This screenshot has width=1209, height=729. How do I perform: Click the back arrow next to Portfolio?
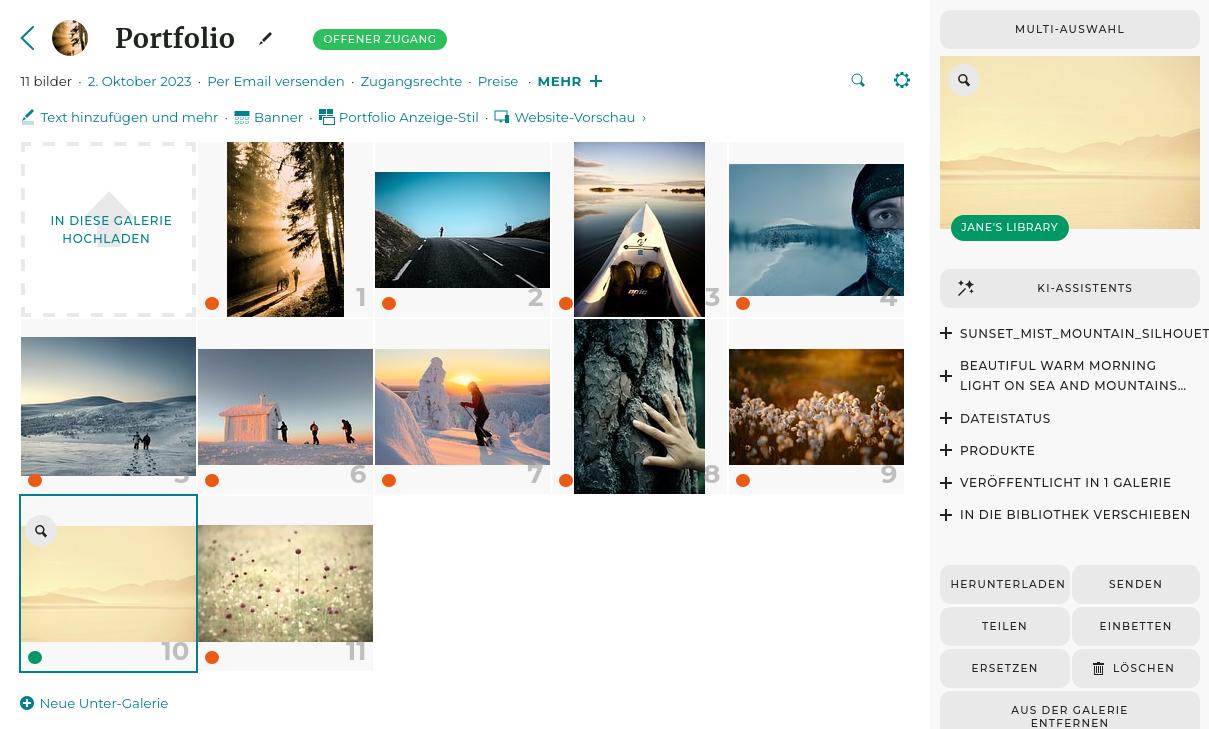click(x=28, y=39)
